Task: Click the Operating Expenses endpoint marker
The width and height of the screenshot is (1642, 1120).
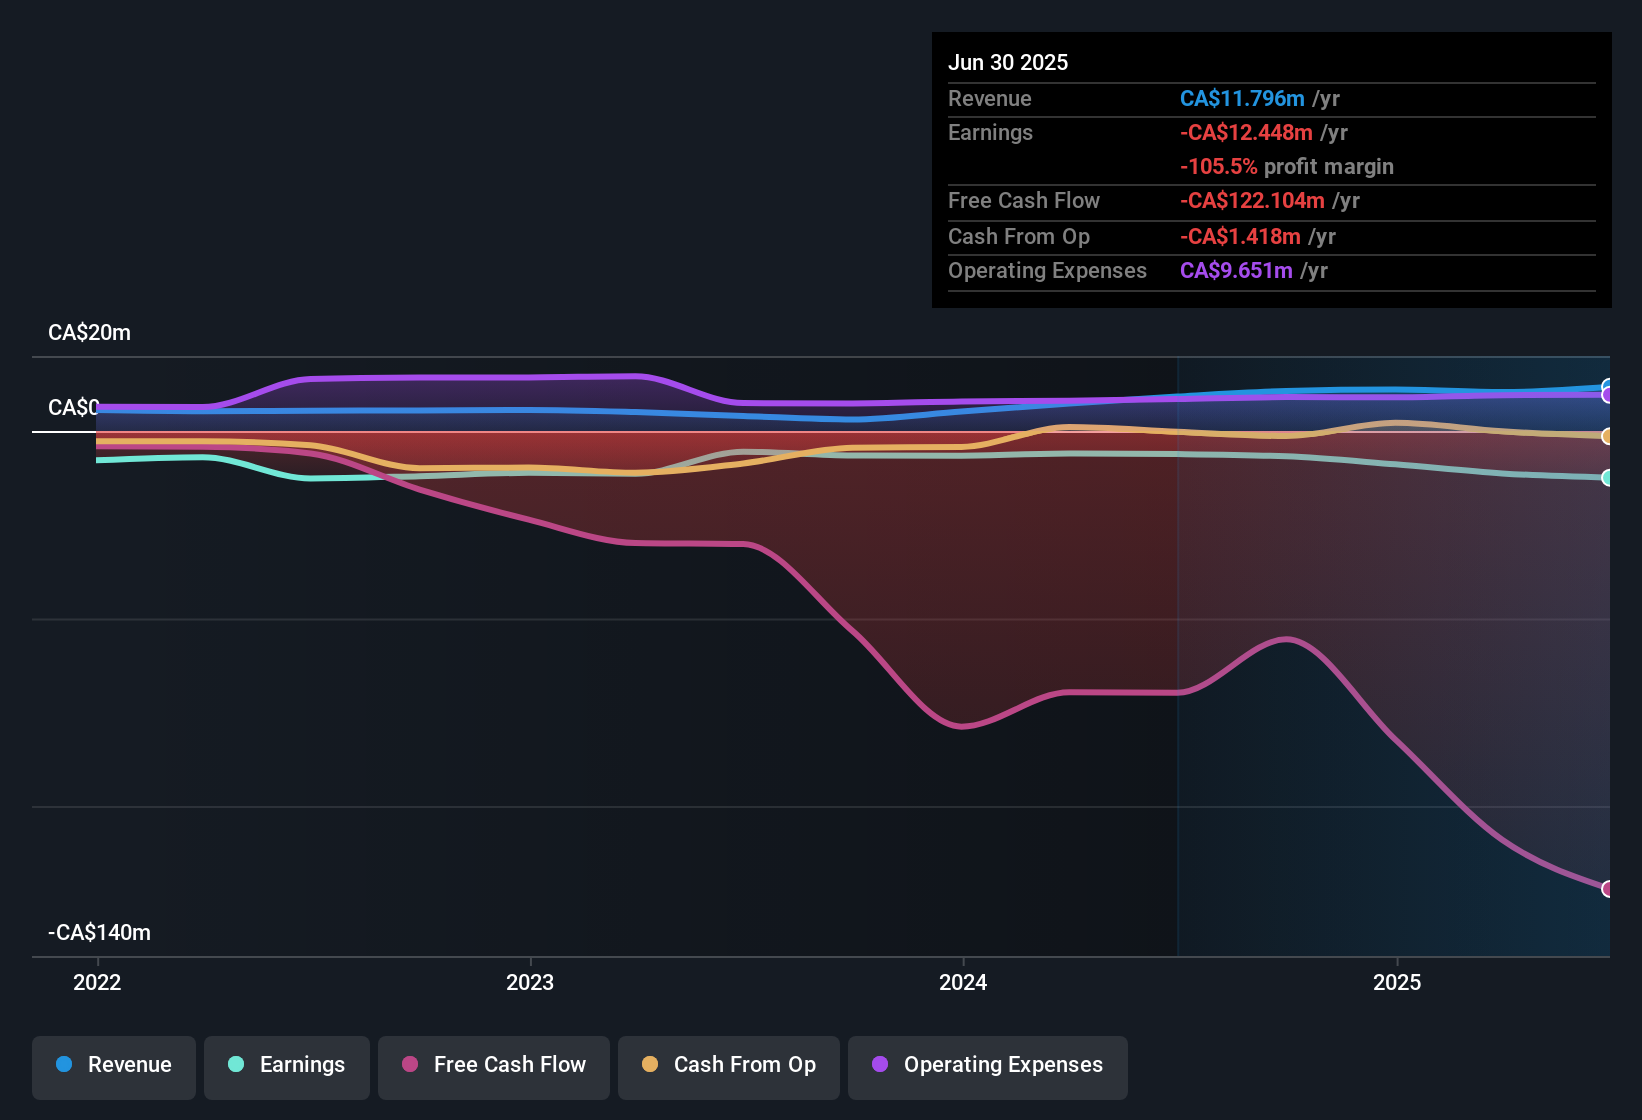Action: [x=1608, y=395]
